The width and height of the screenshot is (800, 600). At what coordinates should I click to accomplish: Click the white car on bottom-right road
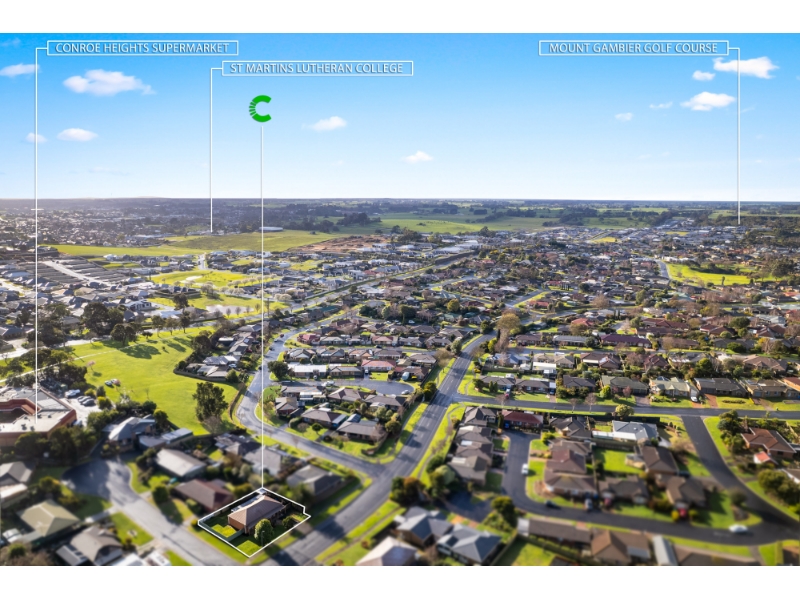click(737, 528)
